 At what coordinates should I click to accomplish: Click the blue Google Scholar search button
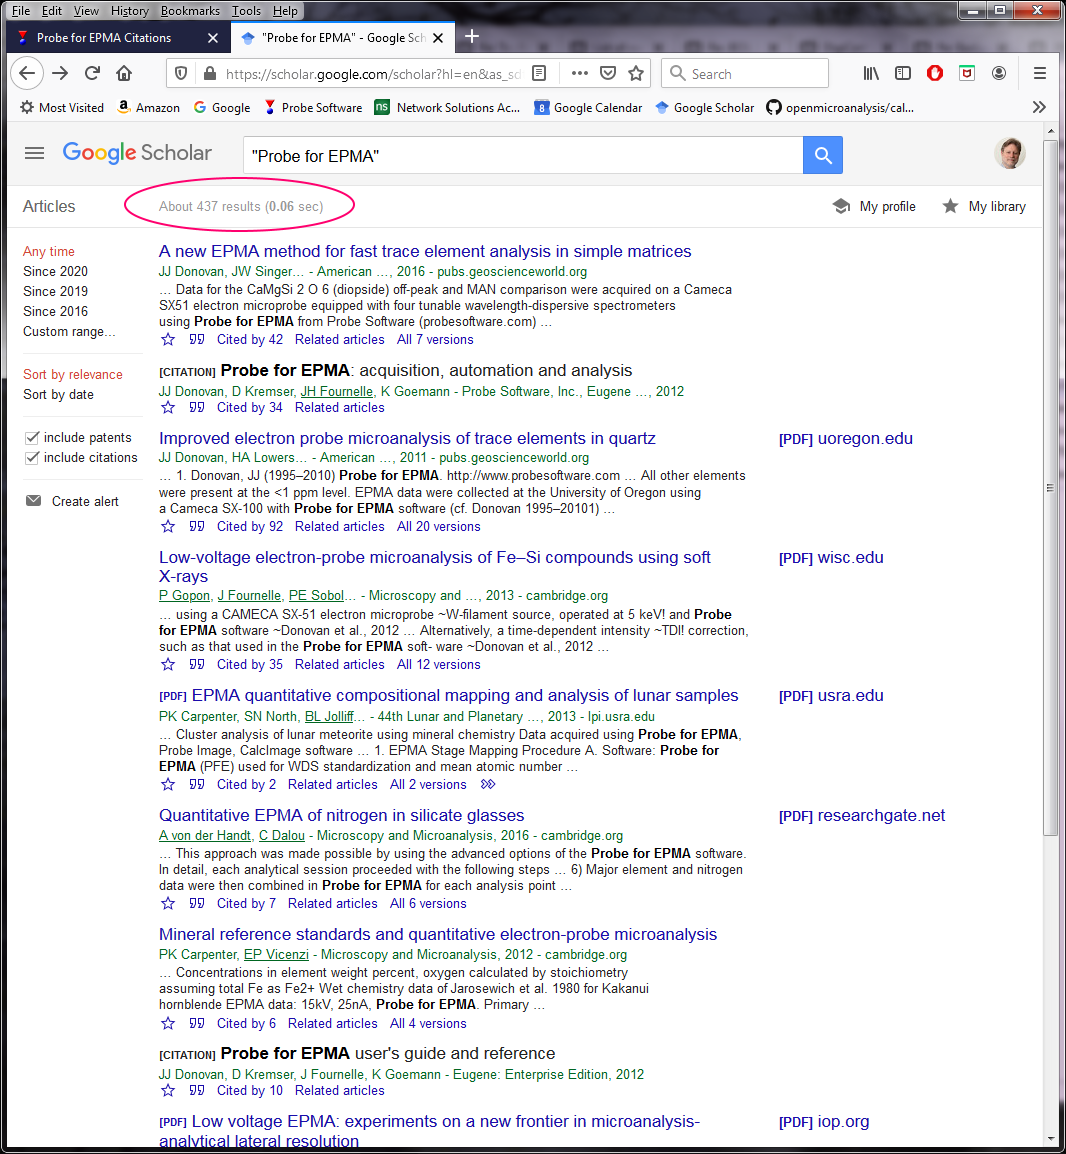822,155
